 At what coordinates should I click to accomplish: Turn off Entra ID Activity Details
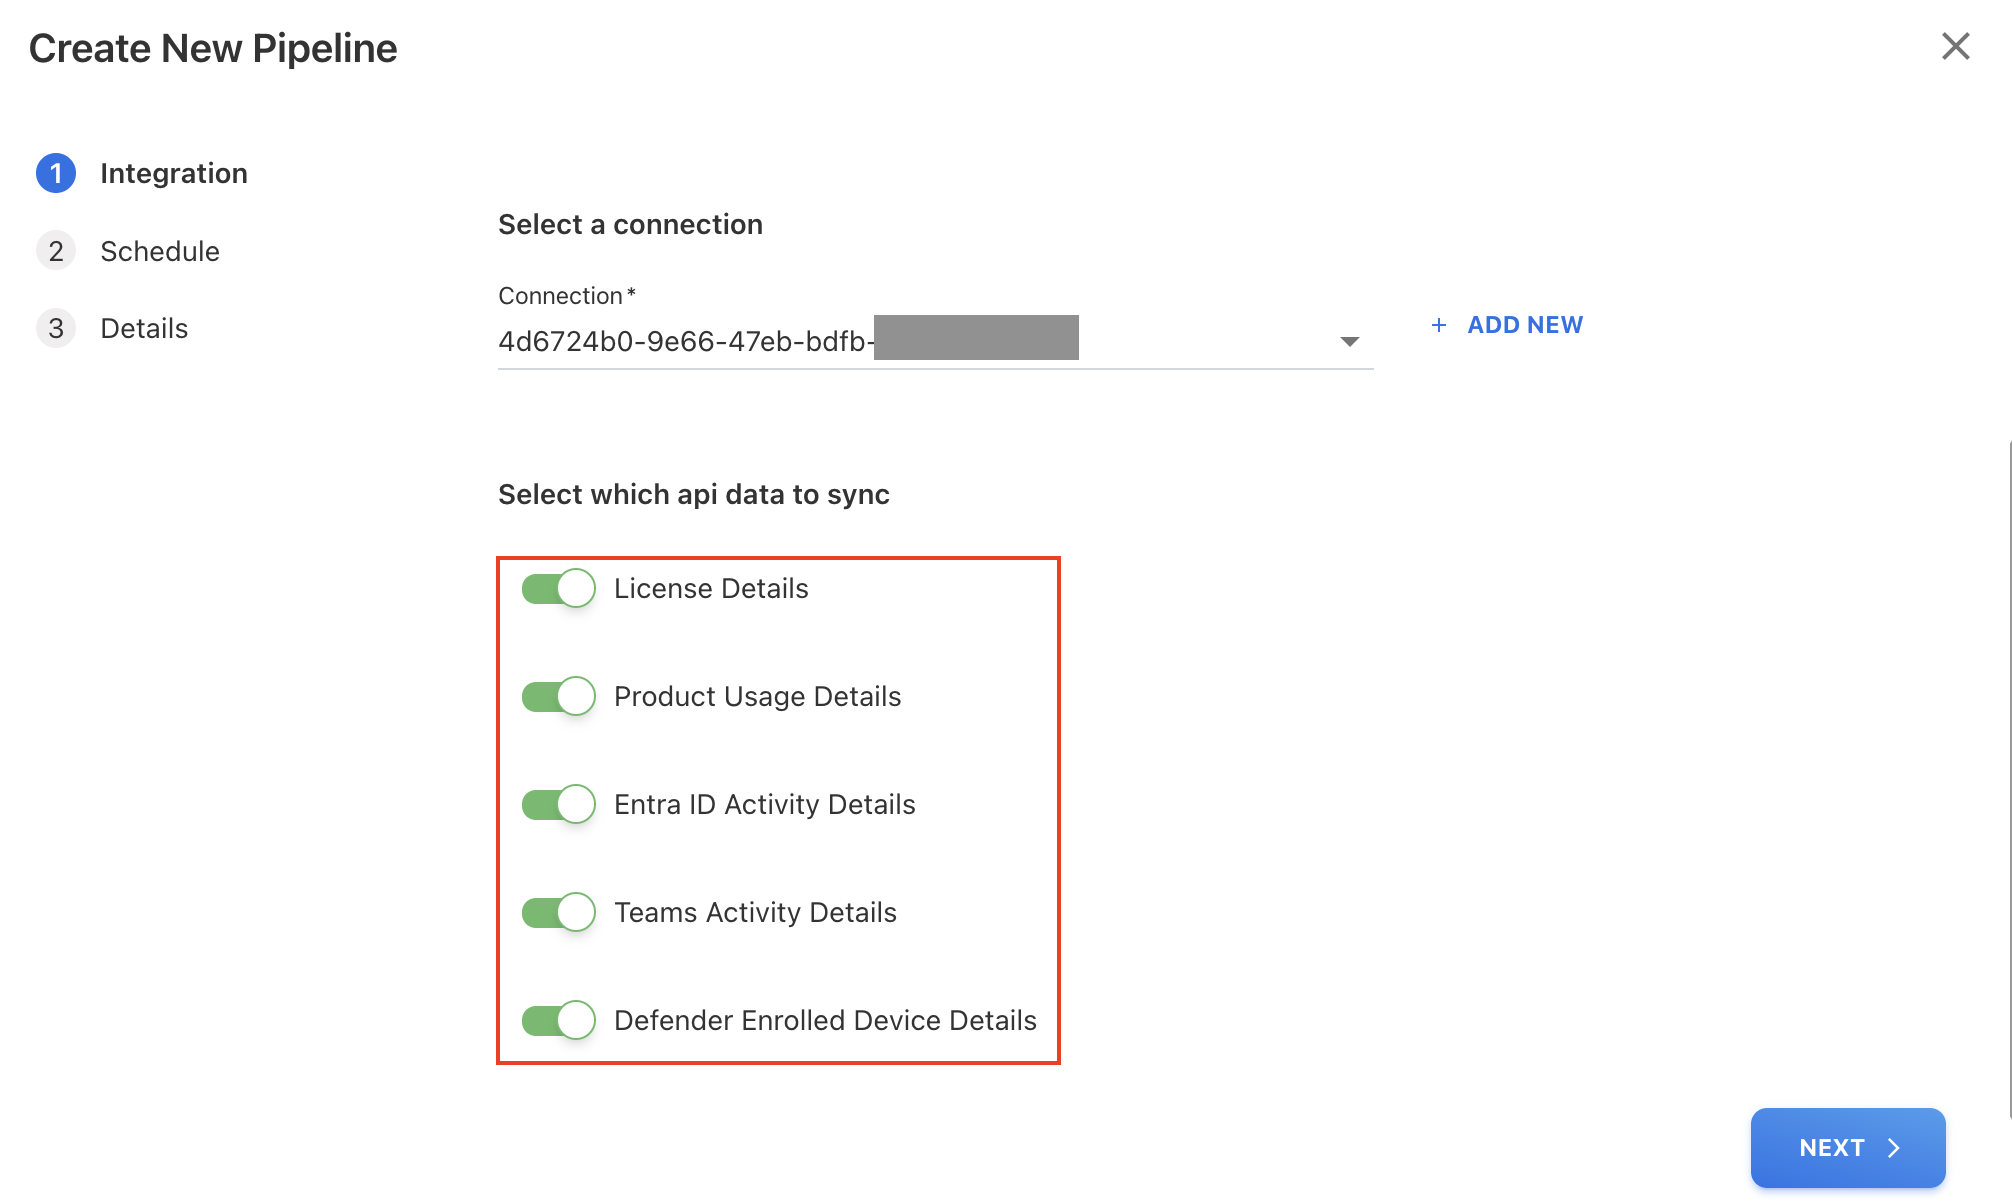coord(559,804)
